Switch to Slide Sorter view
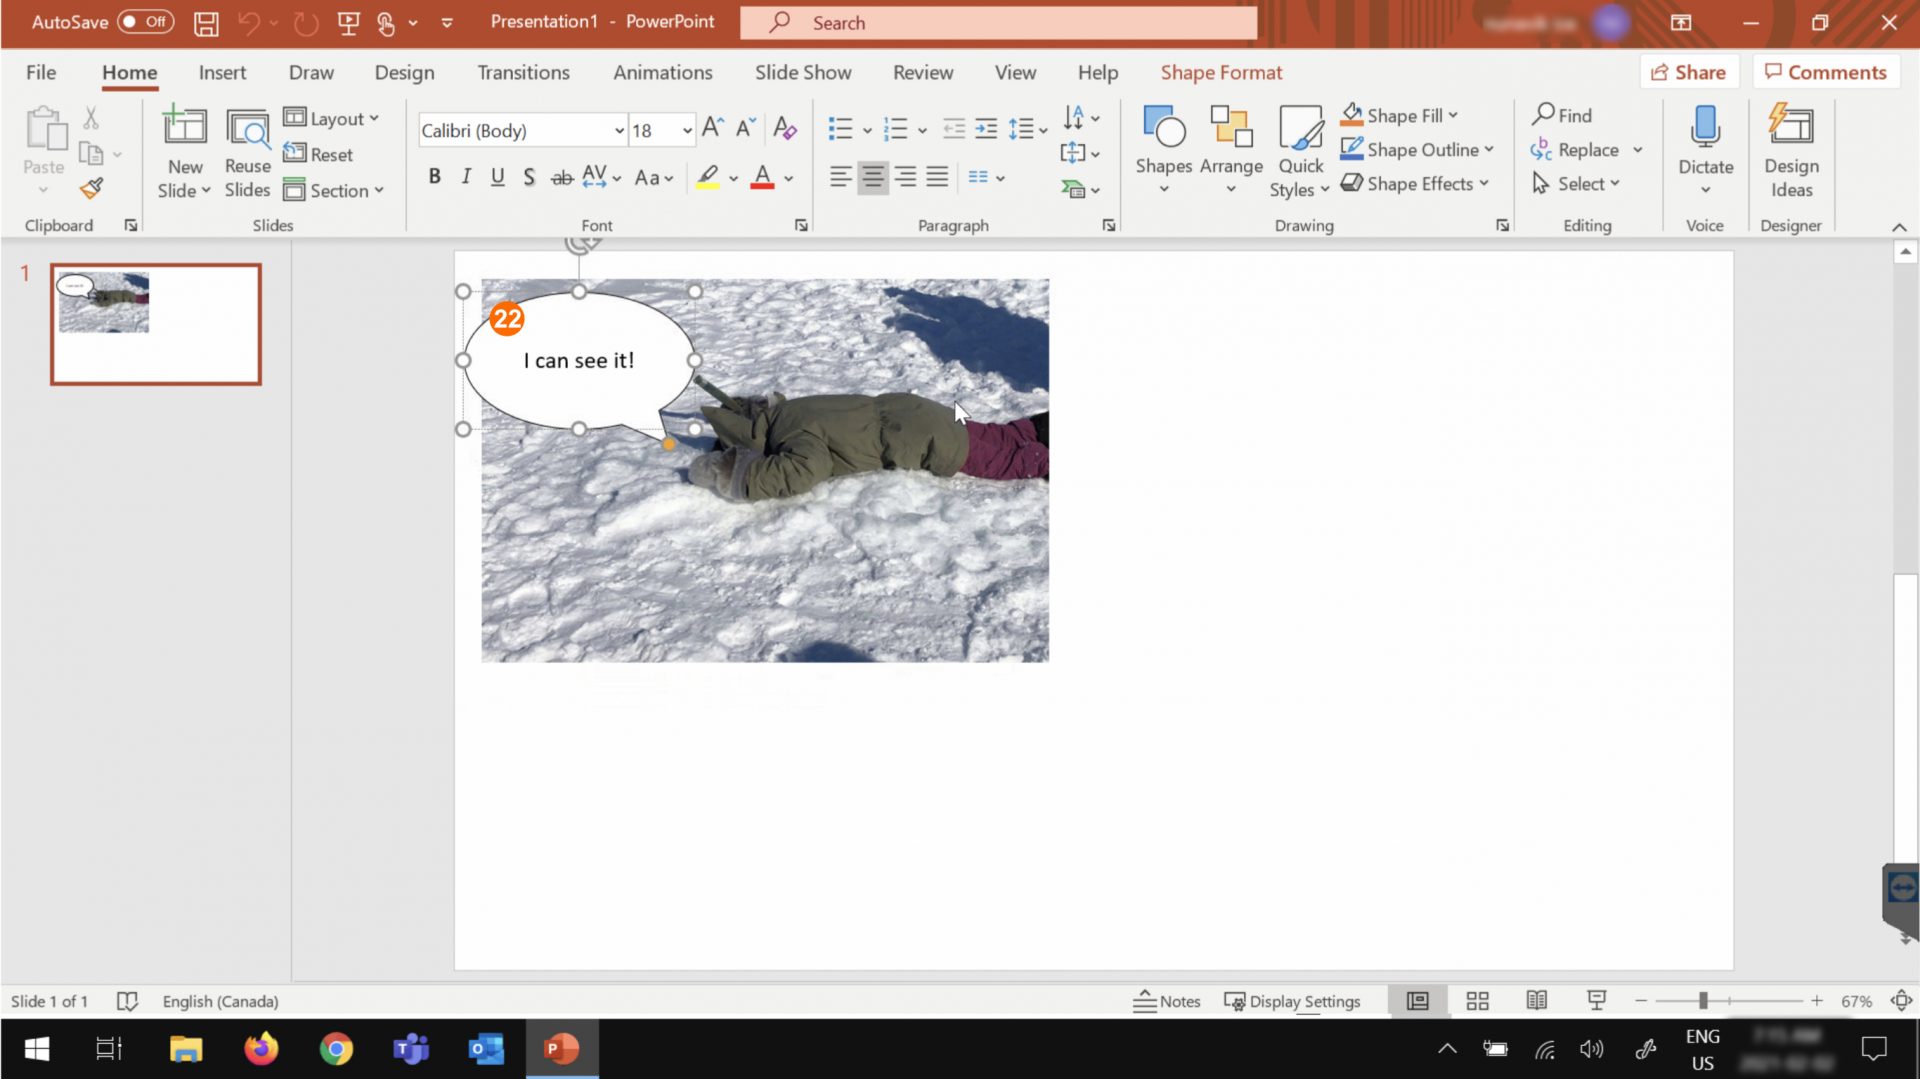 1477,1000
